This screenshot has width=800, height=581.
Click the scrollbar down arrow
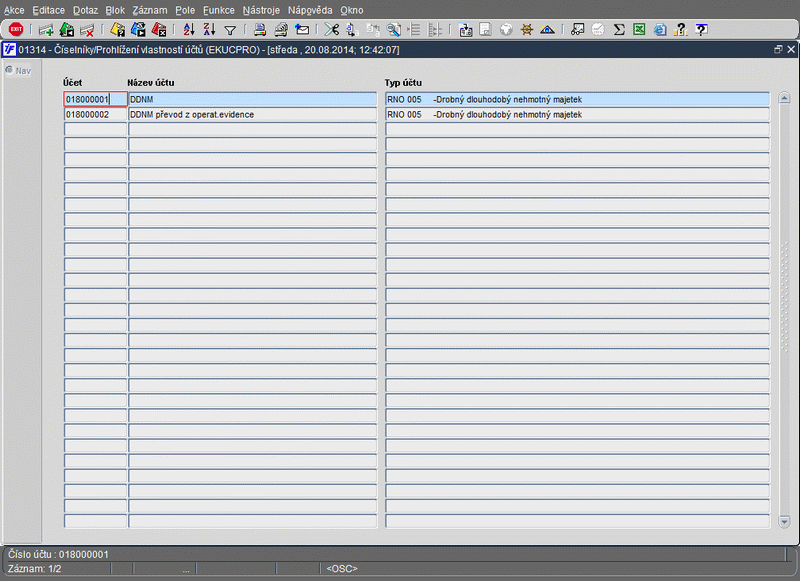(x=785, y=521)
